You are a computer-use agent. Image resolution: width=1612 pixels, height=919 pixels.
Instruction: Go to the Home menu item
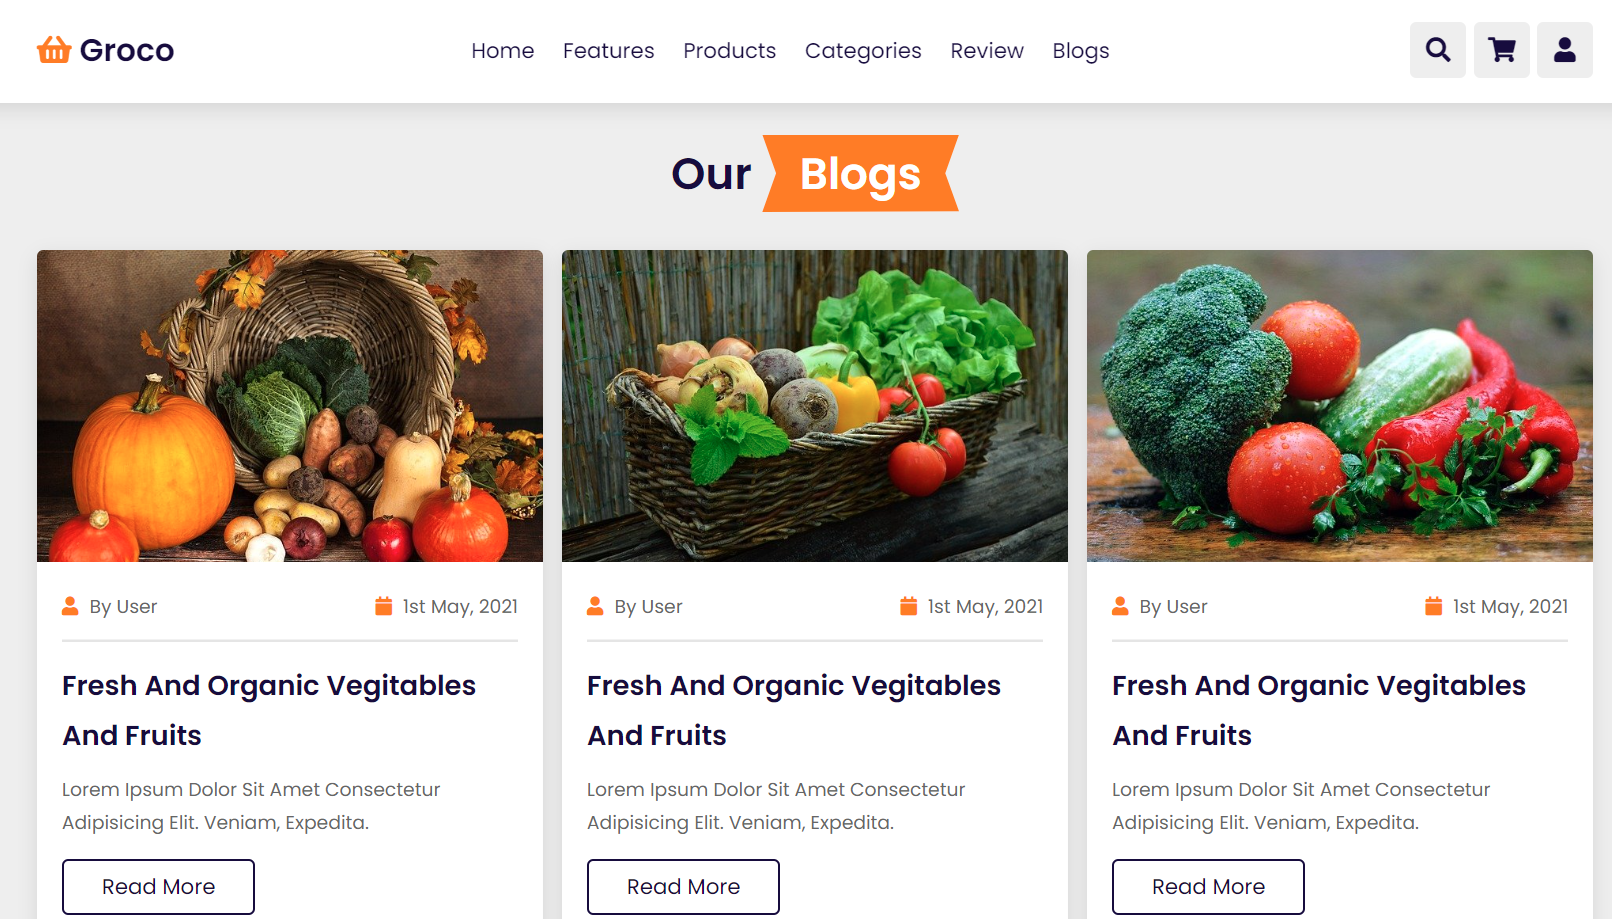point(503,51)
